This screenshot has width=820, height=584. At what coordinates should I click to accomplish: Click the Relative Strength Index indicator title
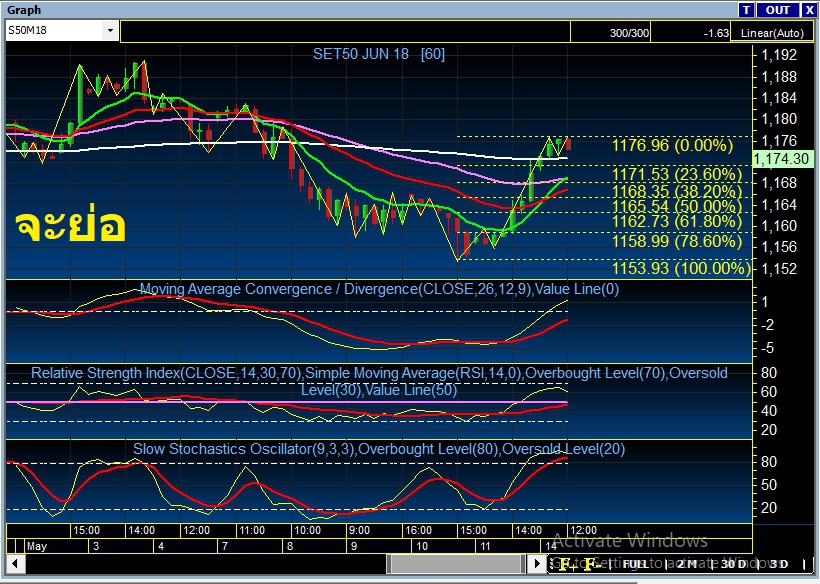click(x=379, y=381)
